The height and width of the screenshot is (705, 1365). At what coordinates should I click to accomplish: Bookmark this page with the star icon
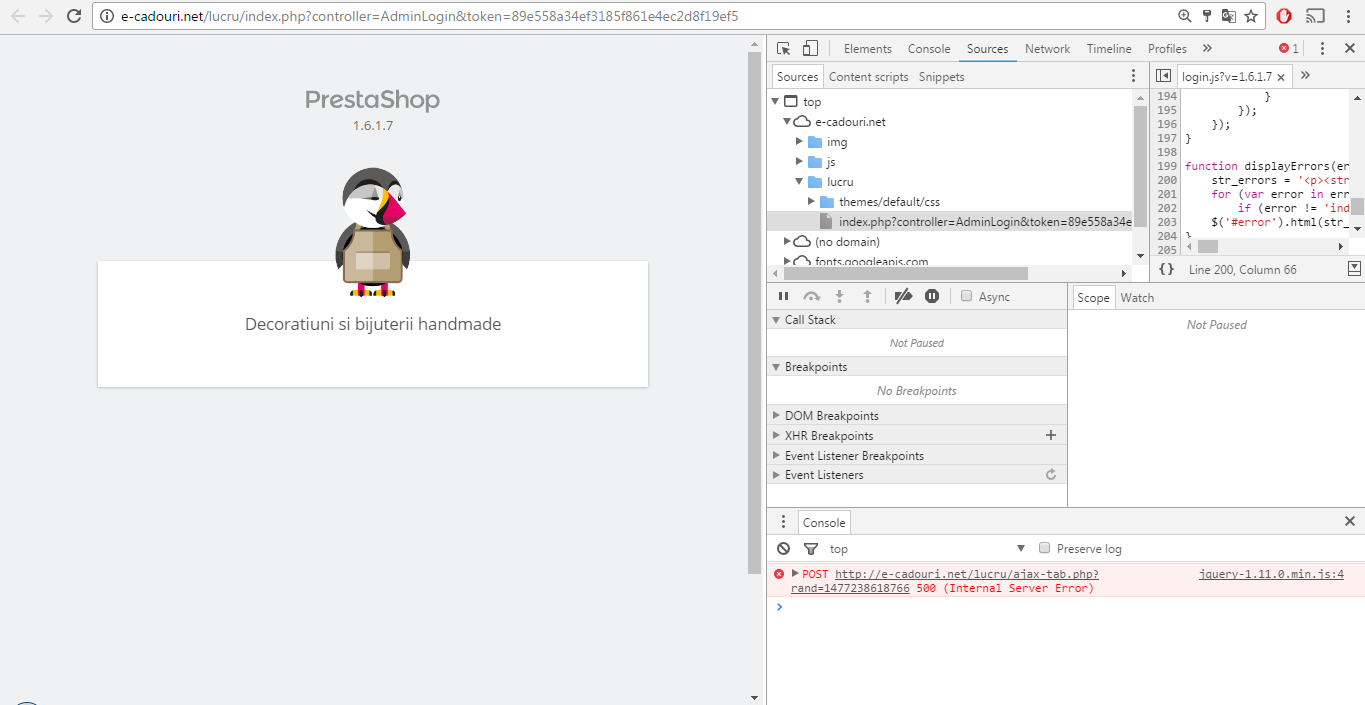pyautogui.click(x=1251, y=16)
